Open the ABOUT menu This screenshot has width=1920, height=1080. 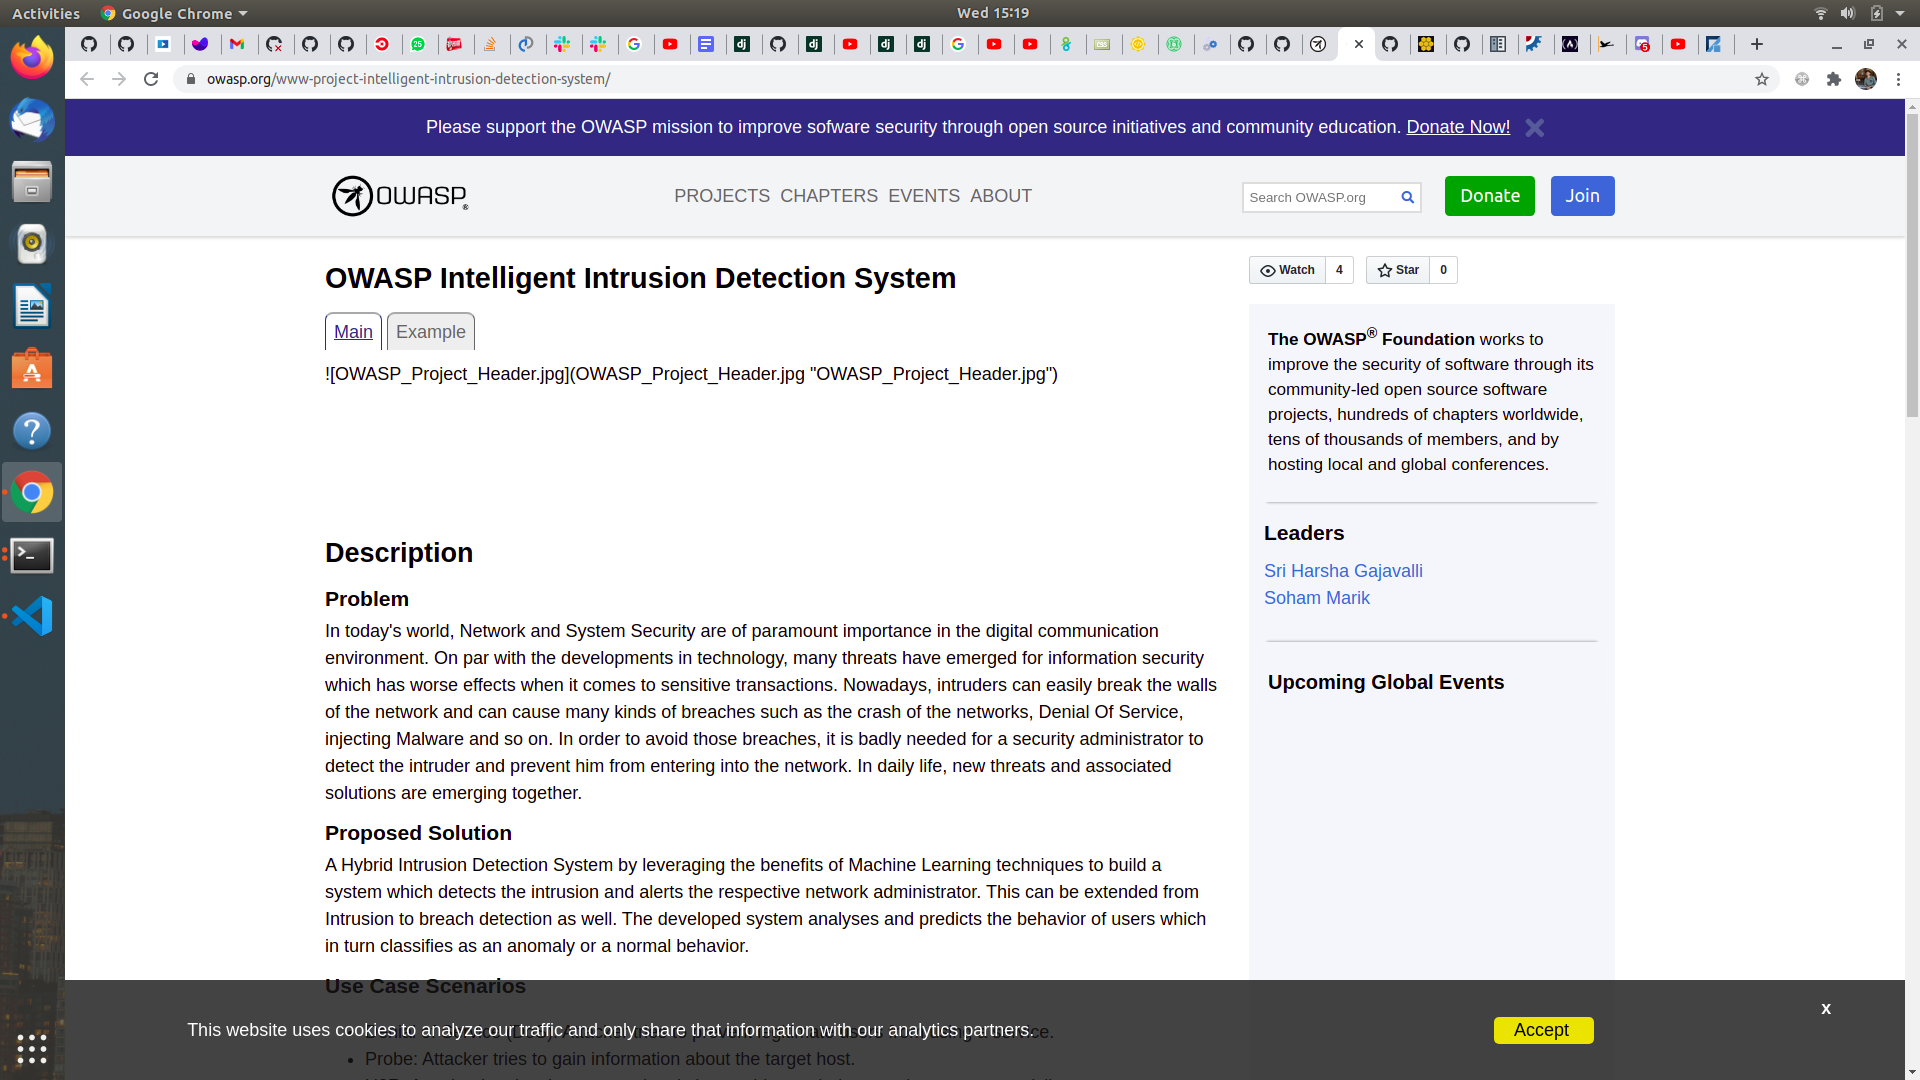[x=1001, y=196]
